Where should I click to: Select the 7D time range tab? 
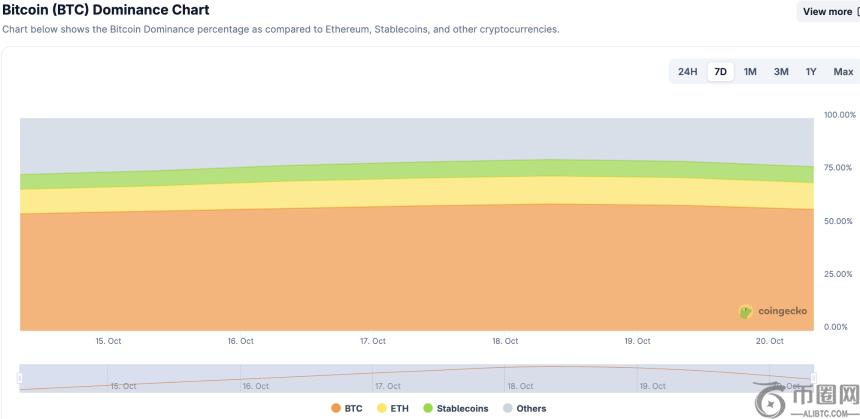pyautogui.click(x=720, y=72)
